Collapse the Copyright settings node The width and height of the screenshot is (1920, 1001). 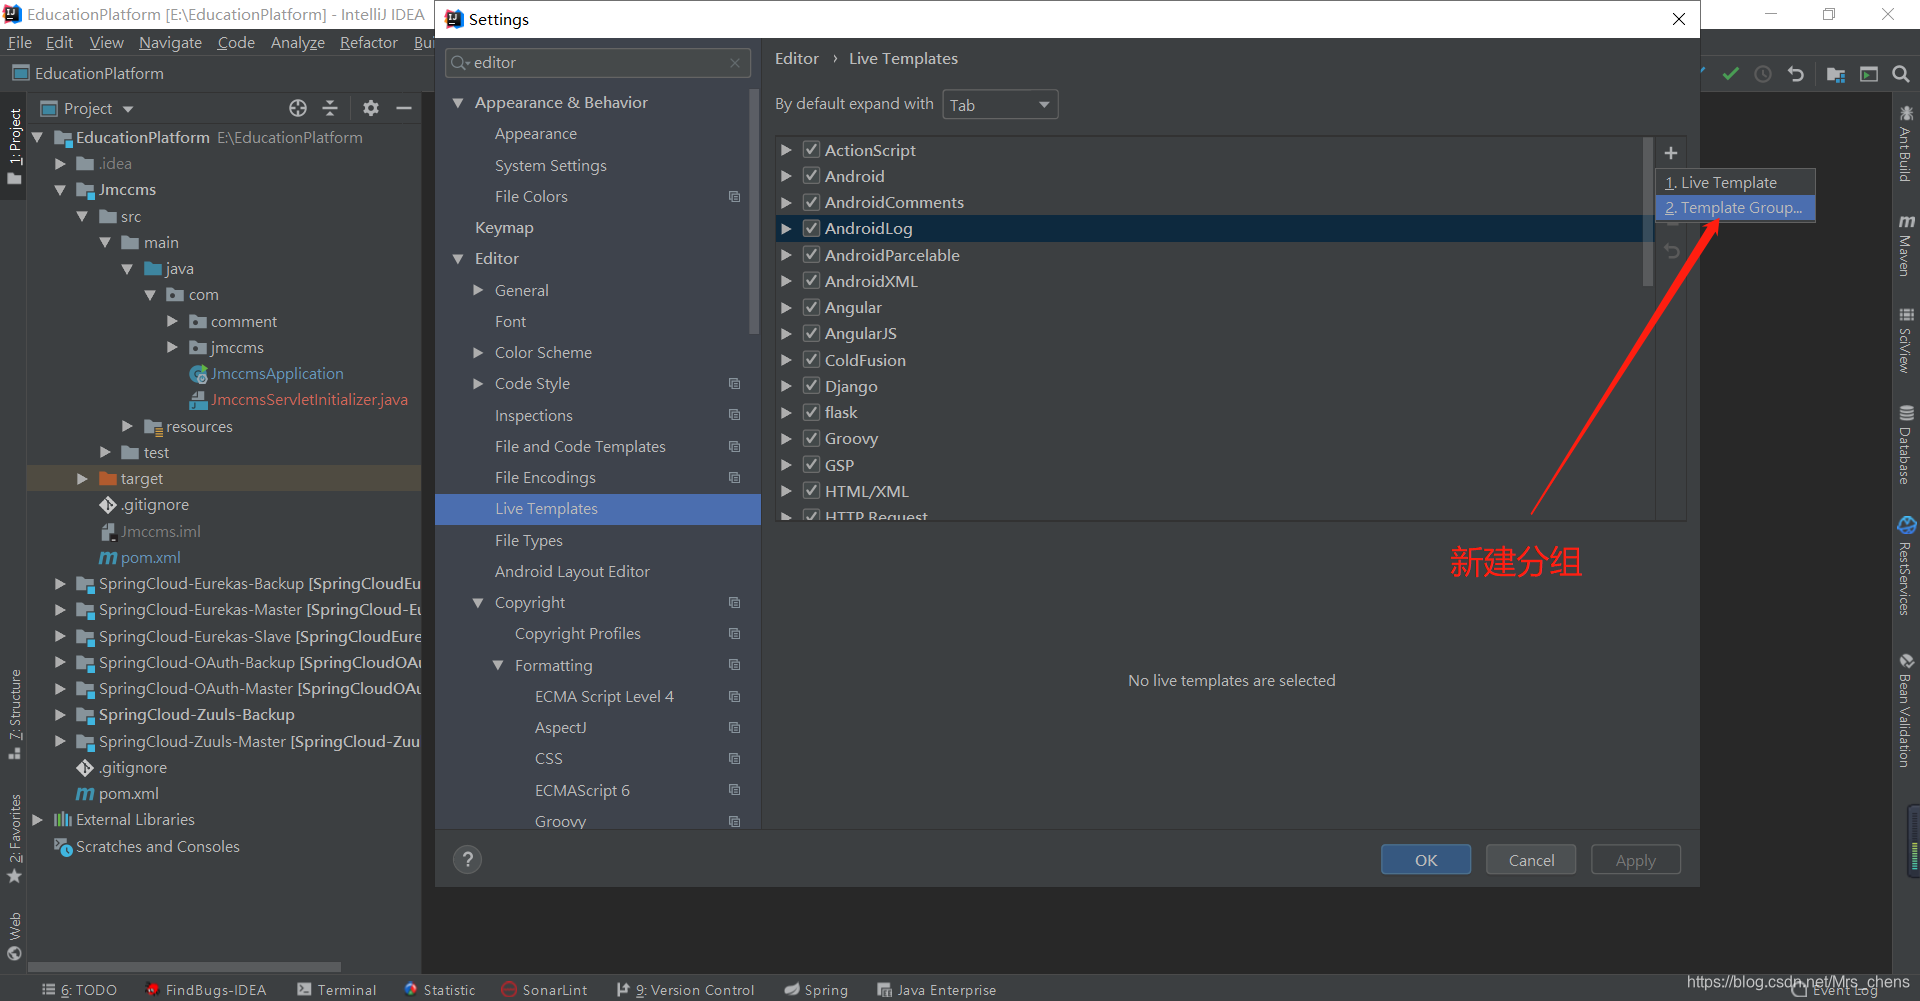coord(478,603)
